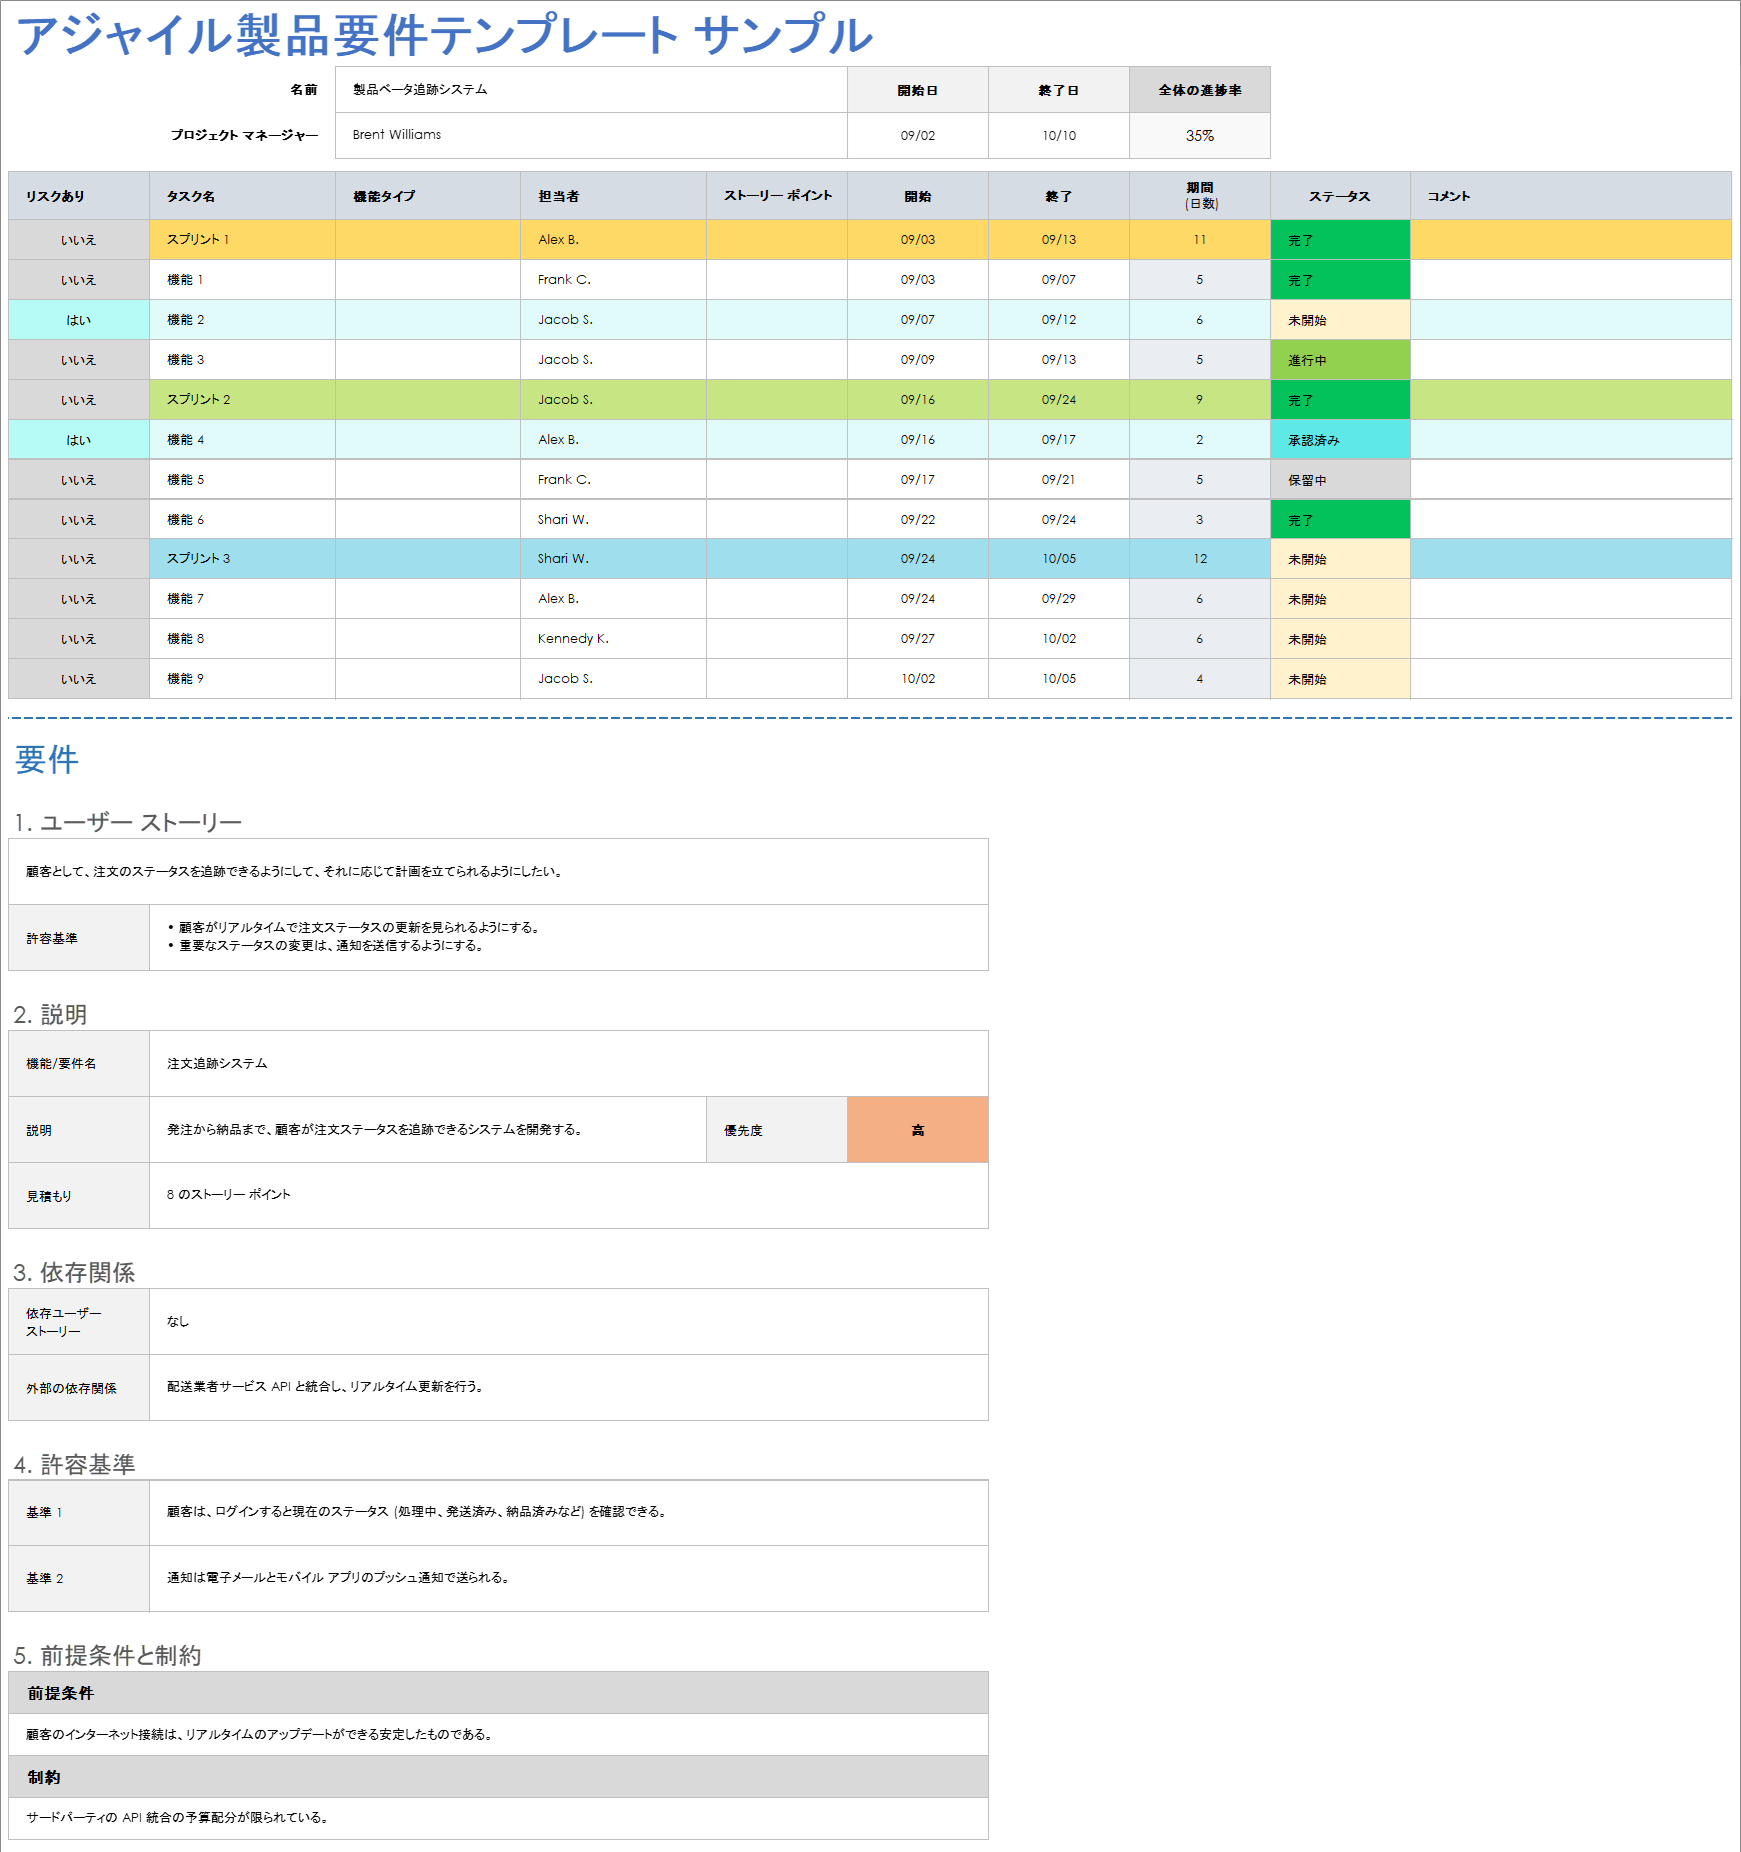Click the assignee Kennedy K. cell

click(x=613, y=639)
